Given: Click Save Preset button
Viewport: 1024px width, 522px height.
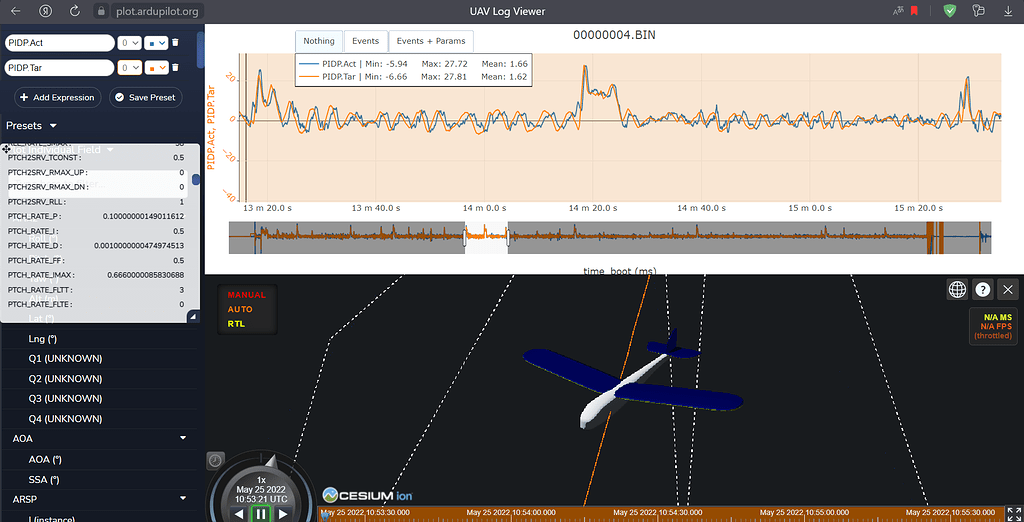Looking at the screenshot, I should coord(146,97).
